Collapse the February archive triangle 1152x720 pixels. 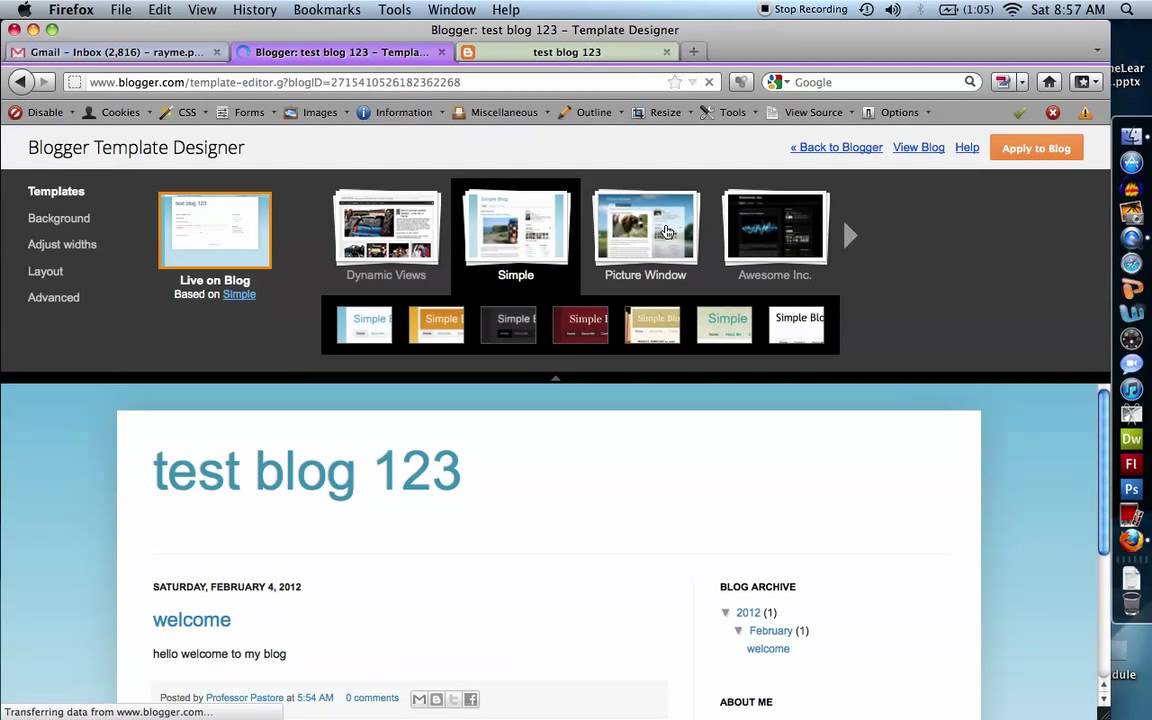coord(738,630)
